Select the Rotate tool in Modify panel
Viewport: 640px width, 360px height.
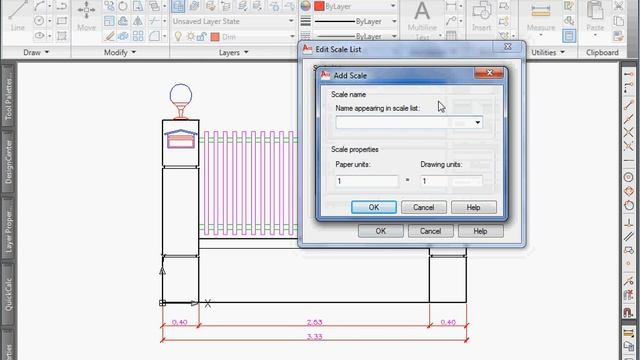click(123, 6)
